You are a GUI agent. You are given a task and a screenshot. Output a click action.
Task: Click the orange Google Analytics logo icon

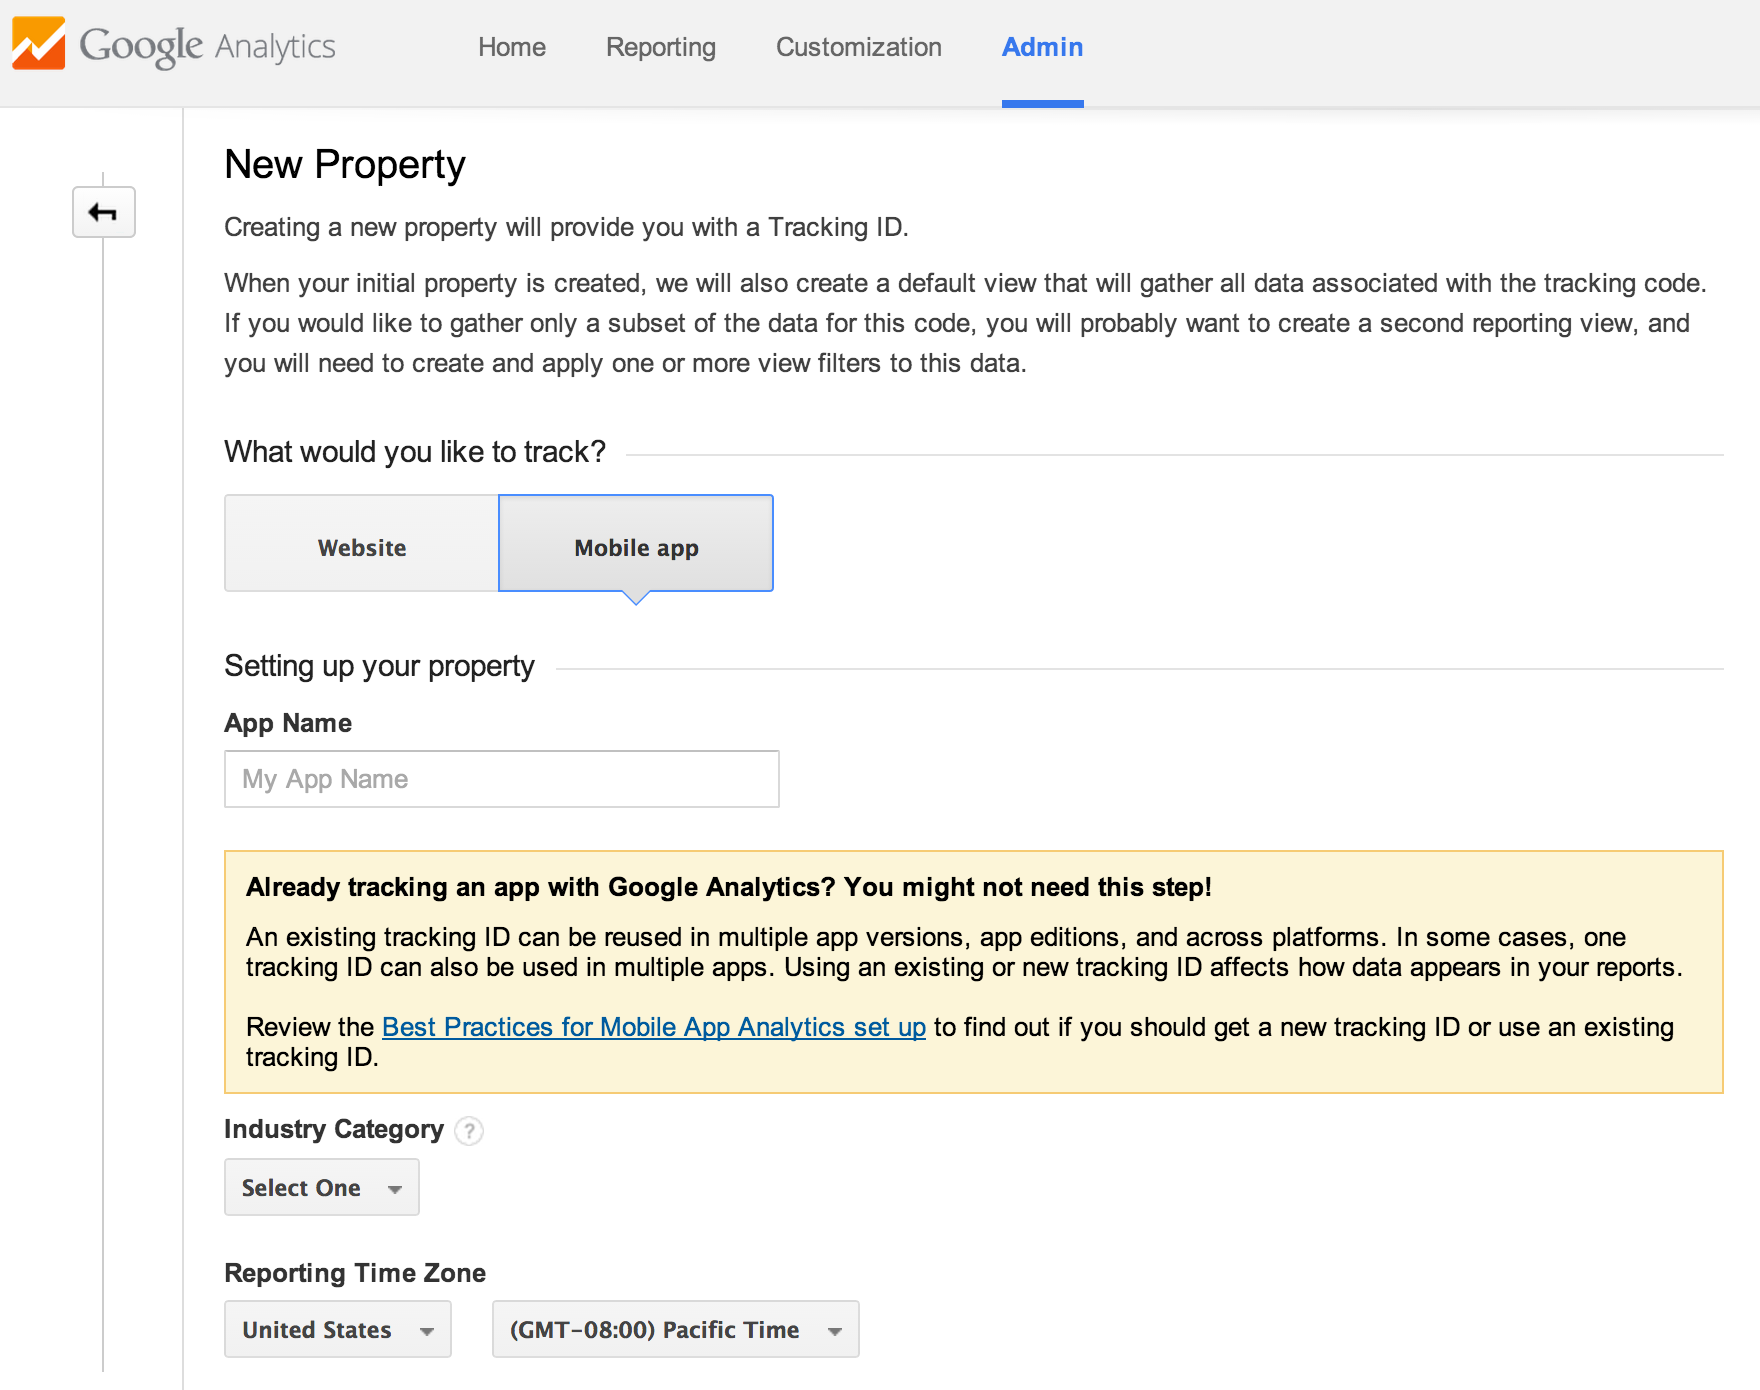39,44
